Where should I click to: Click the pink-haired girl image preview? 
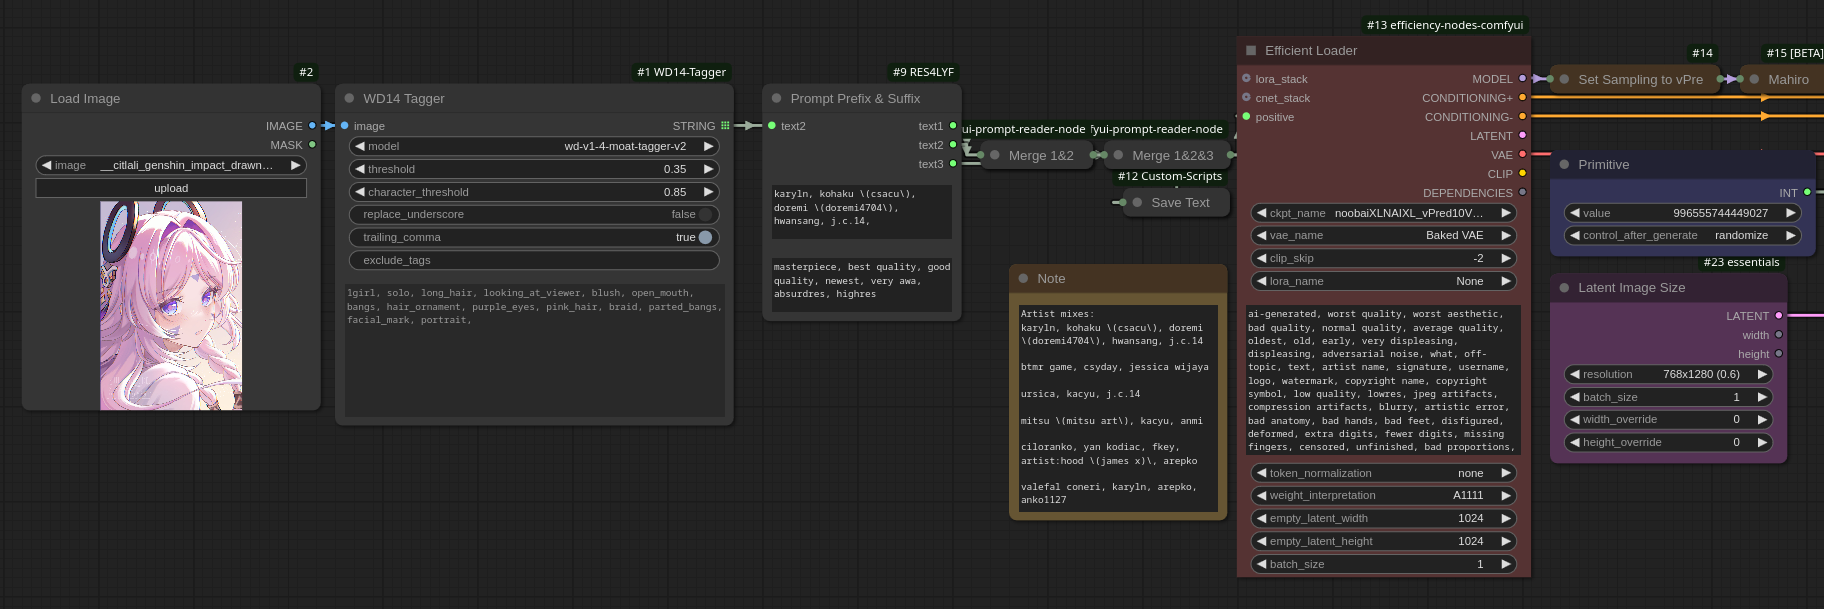tap(171, 305)
